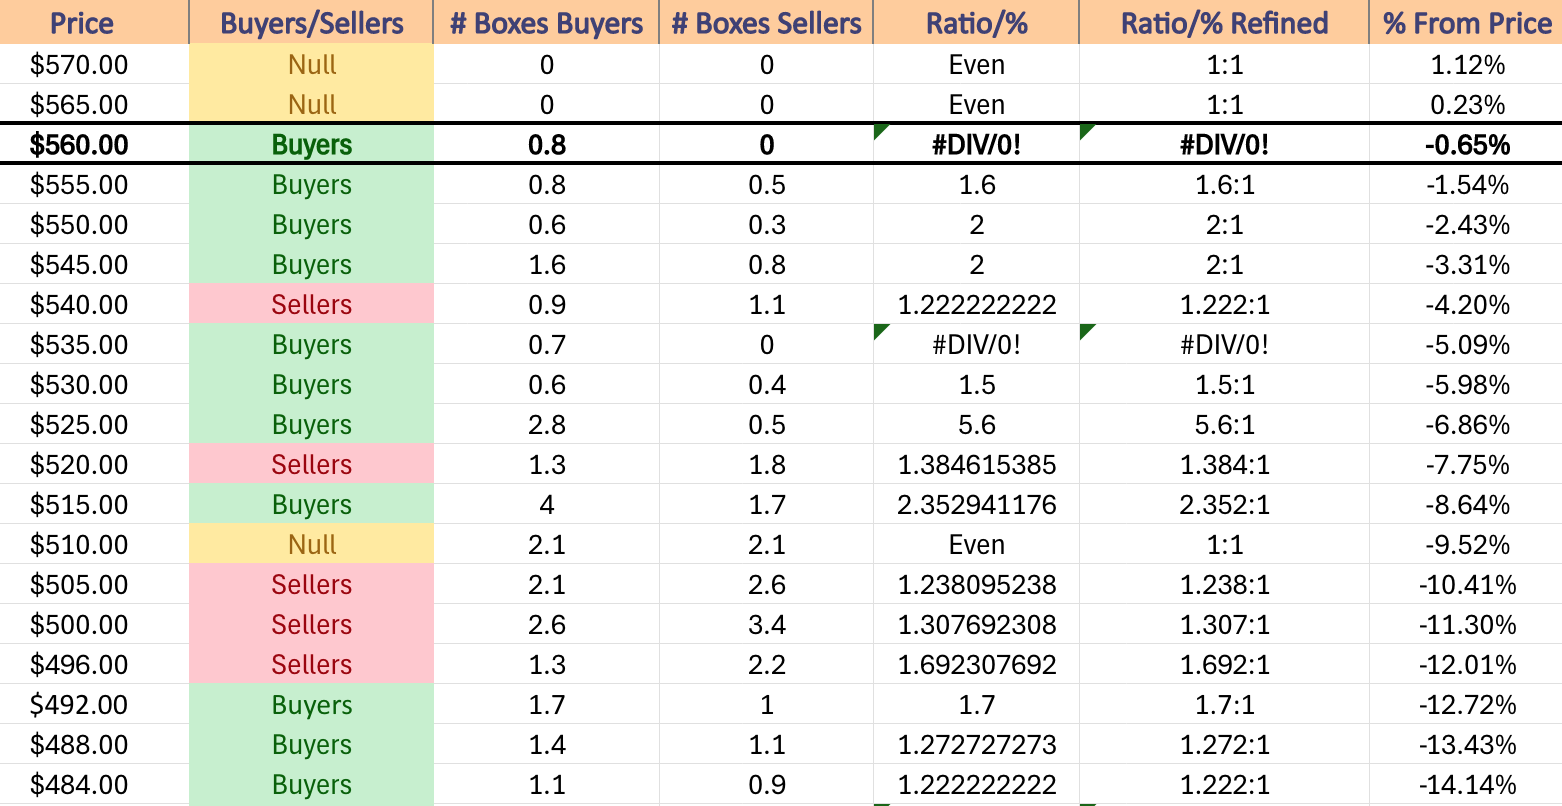The height and width of the screenshot is (806, 1562).
Task: Click the Sellers cell in the $540.00 row
Action: click(311, 304)
